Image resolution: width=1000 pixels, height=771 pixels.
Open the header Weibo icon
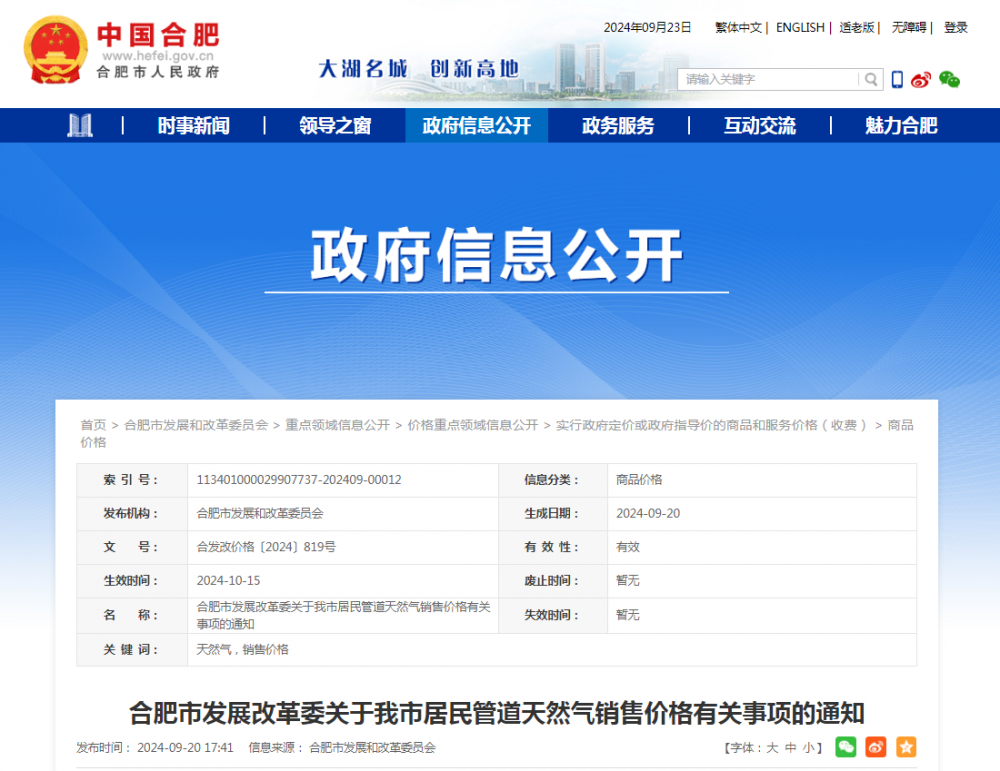[921, 79]
